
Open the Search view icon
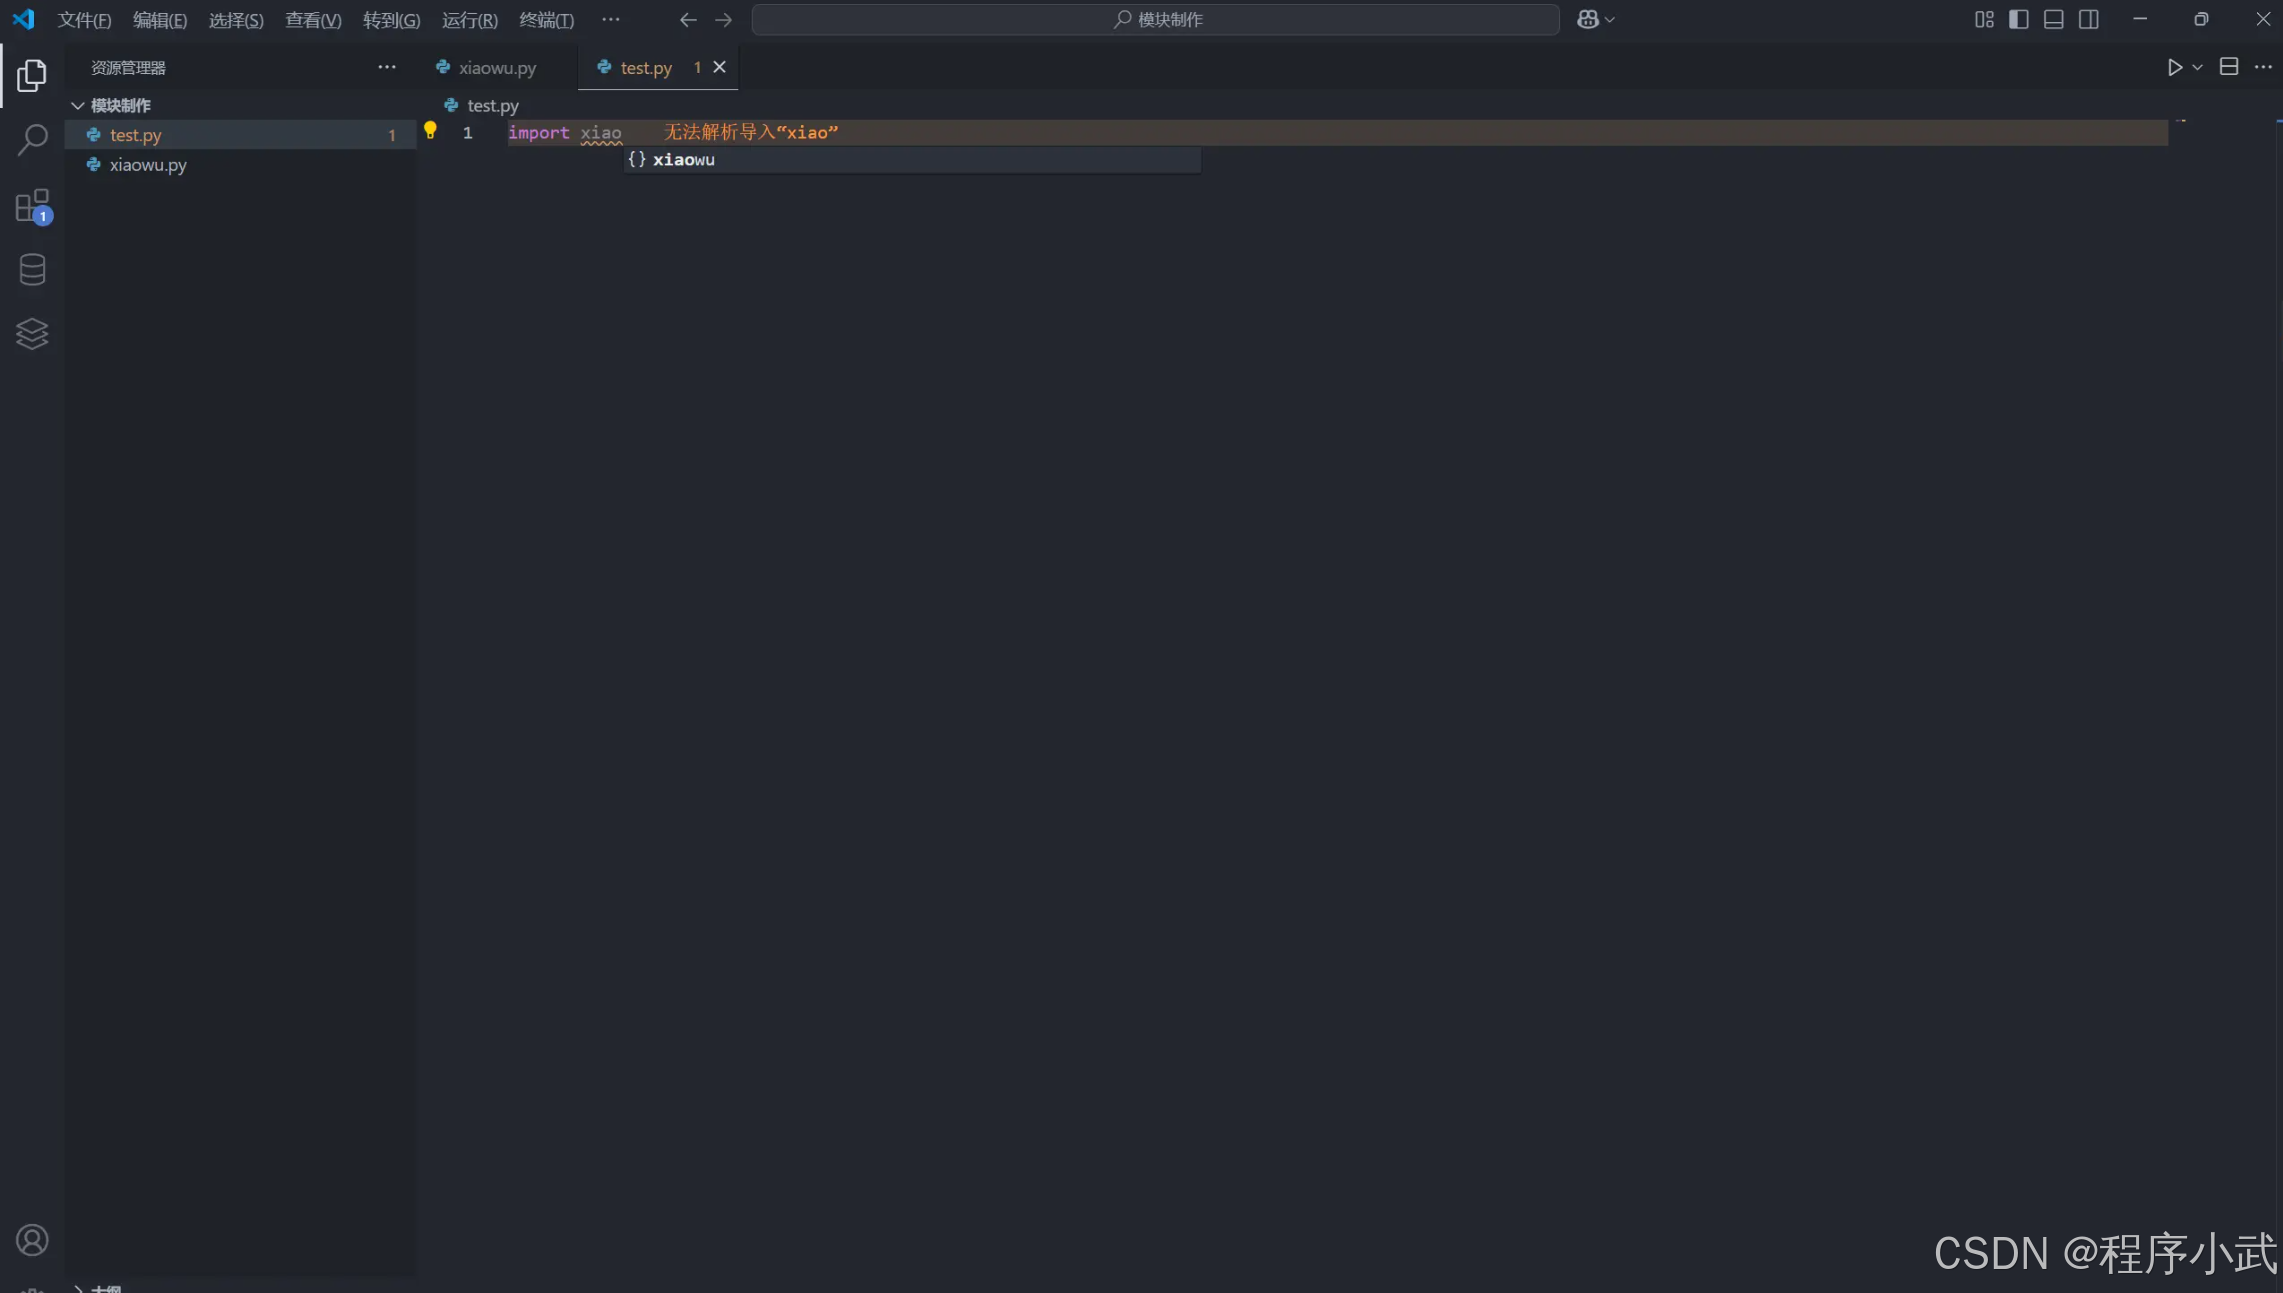click(32, 140)
